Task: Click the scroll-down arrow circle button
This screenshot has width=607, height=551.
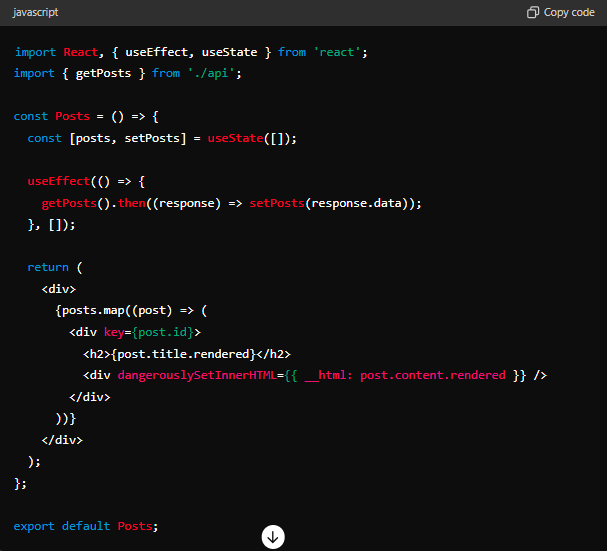Action: coord(273,537)
